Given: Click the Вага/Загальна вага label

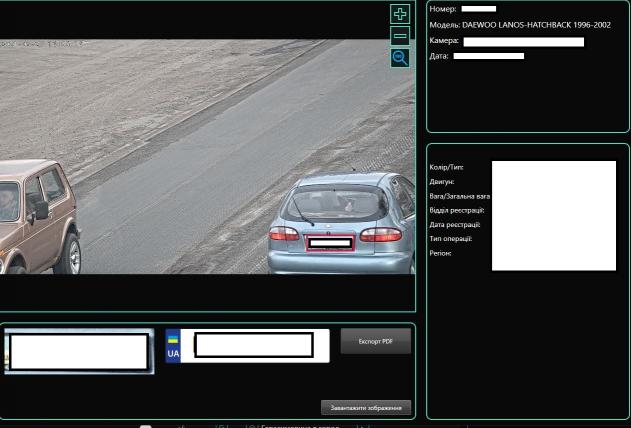Looking at the screenshot, I should pyautogui.click(x=459, y=197).
